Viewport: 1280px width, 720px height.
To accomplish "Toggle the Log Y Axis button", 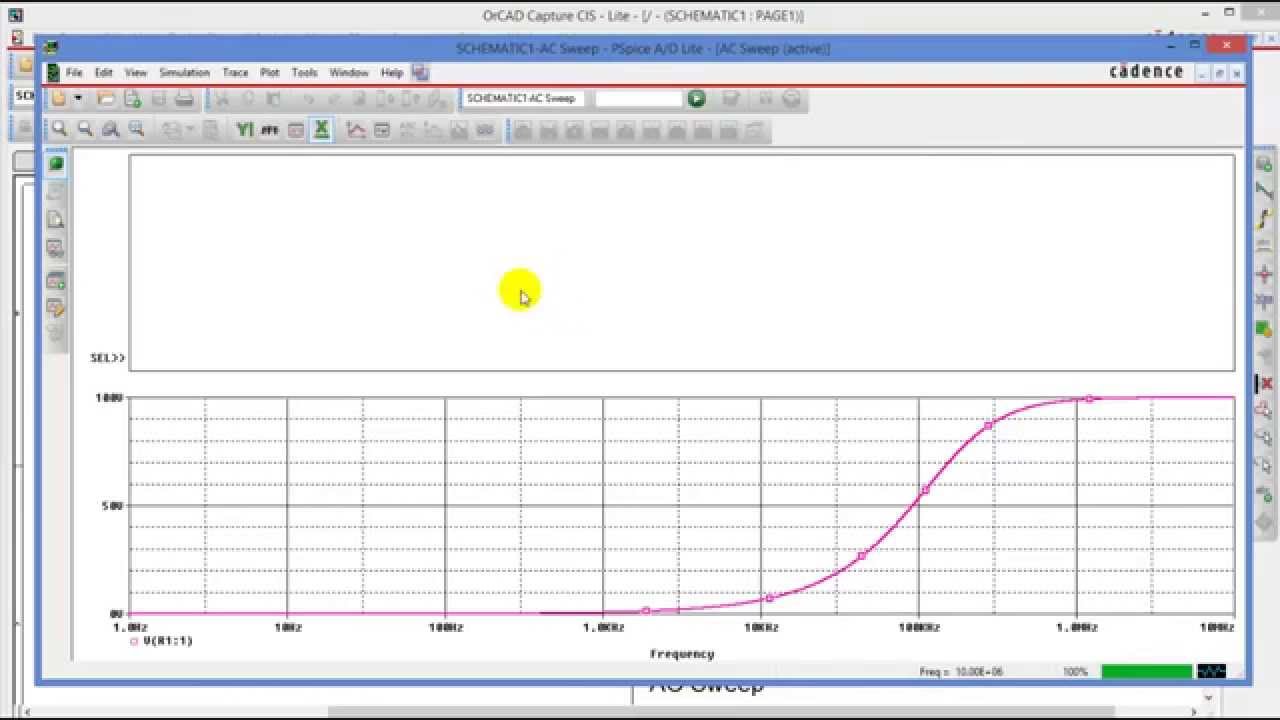I will coord(244,129).
